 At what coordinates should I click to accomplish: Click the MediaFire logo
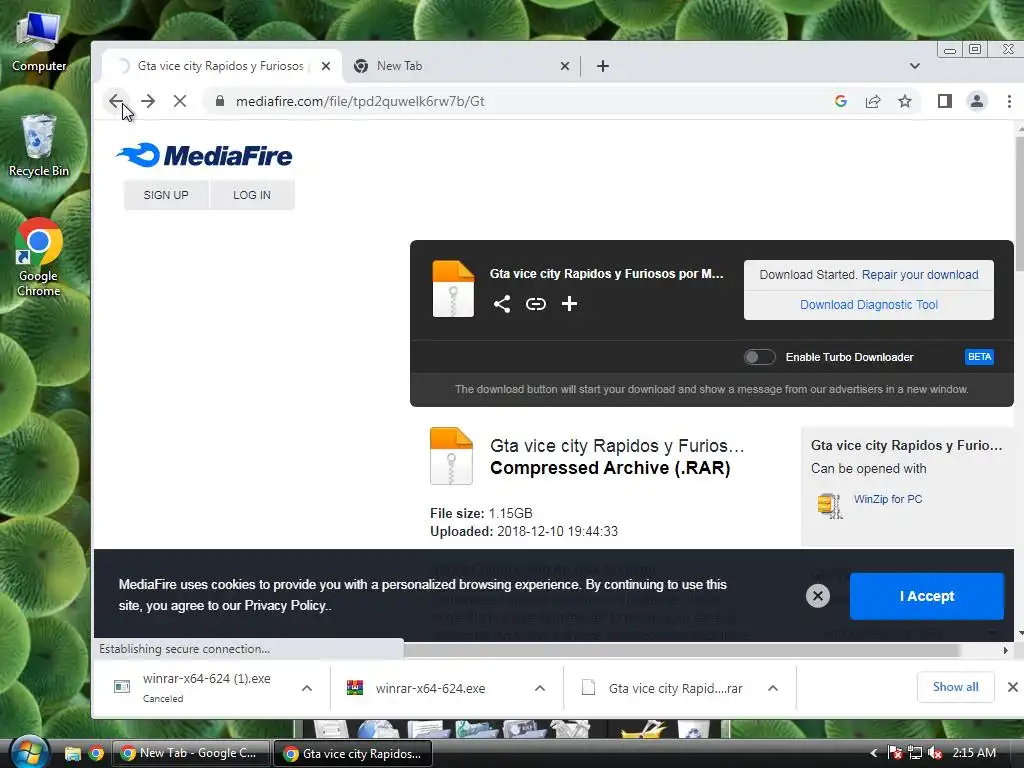pyautogui.click(x=204, y=155)
